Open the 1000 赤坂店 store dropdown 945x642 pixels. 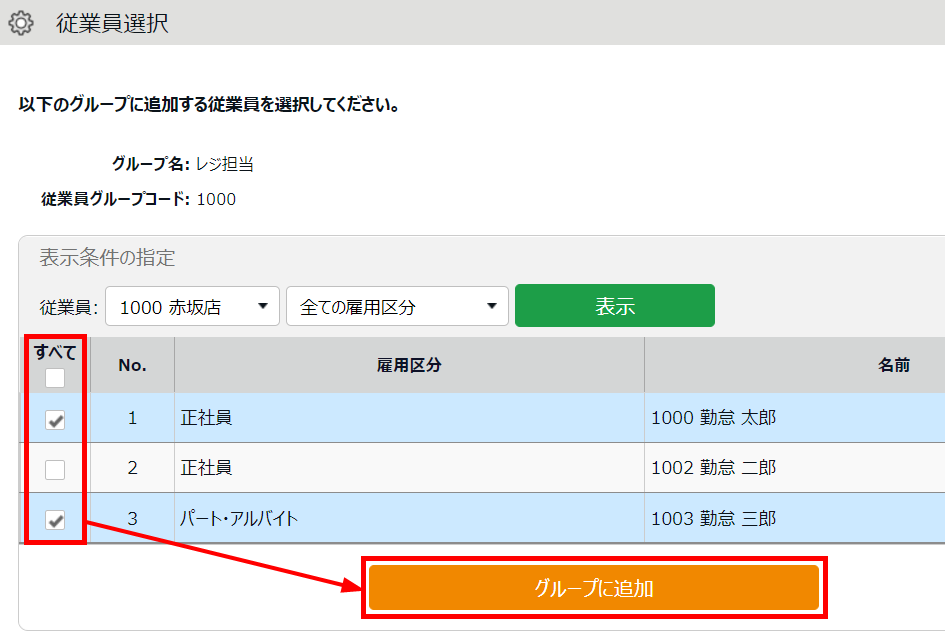193,307
